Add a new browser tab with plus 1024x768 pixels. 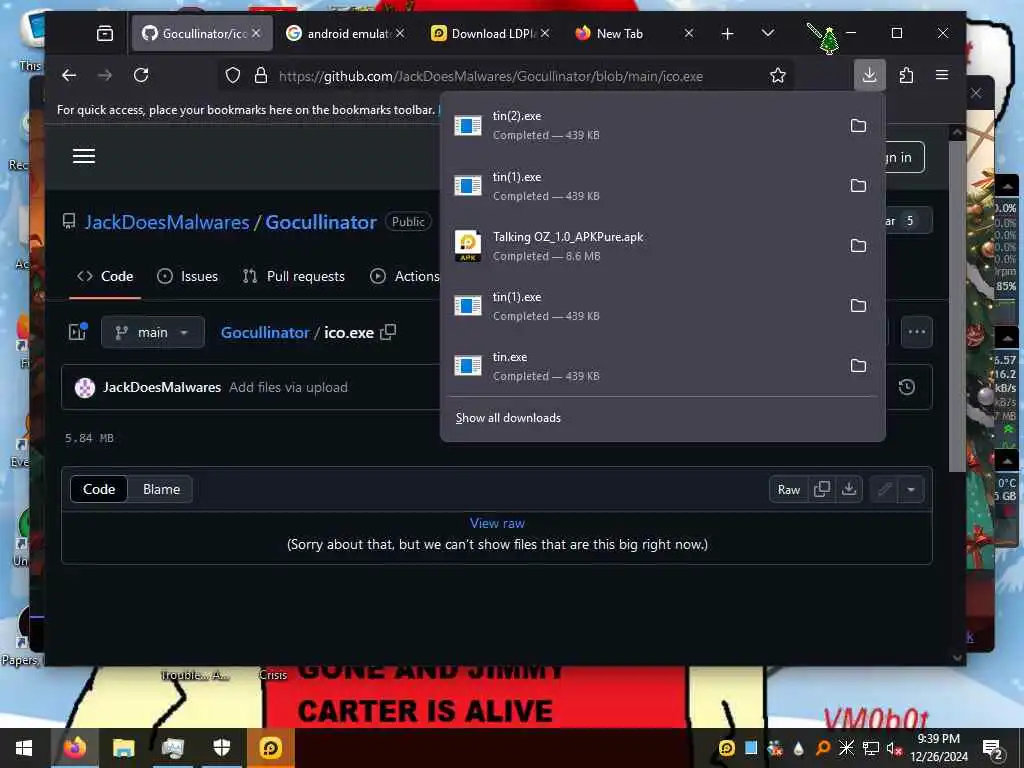[x=727, y=33]
